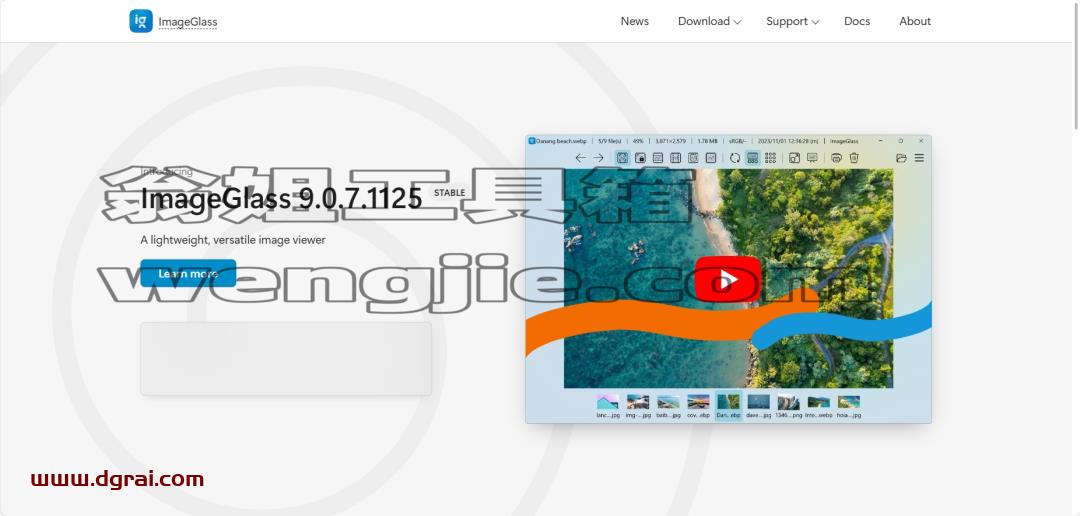1080x516 pixels.
Task: Click the print icon in preview toolbar
Action: tap(836, 158)
